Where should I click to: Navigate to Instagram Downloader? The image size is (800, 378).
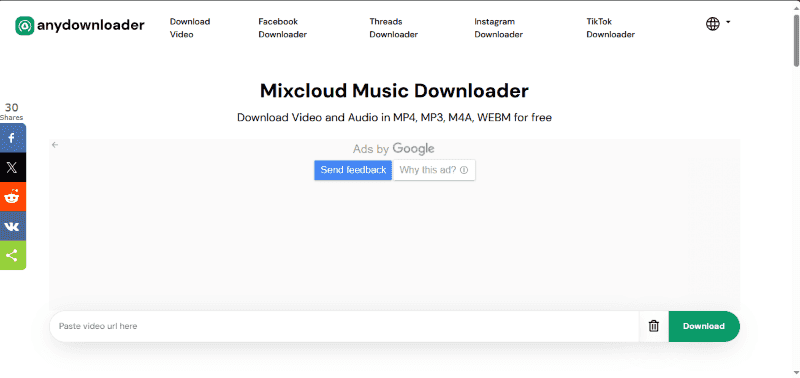pos(498,28)
